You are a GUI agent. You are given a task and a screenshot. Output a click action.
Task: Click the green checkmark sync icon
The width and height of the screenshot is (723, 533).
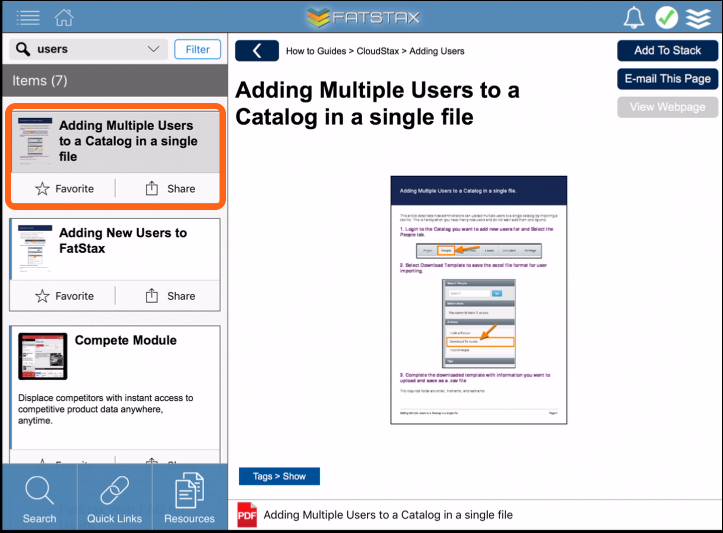(x=667, y=18)
